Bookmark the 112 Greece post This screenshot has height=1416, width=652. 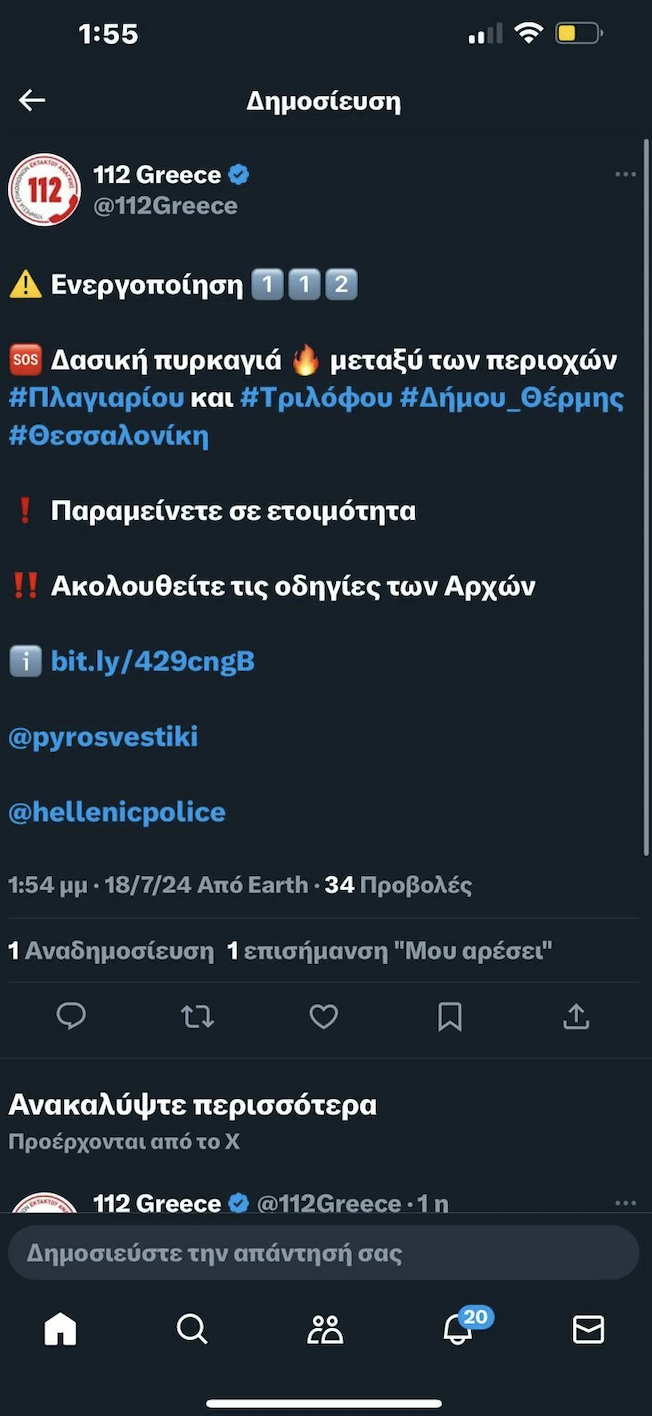click(449, 1017)
